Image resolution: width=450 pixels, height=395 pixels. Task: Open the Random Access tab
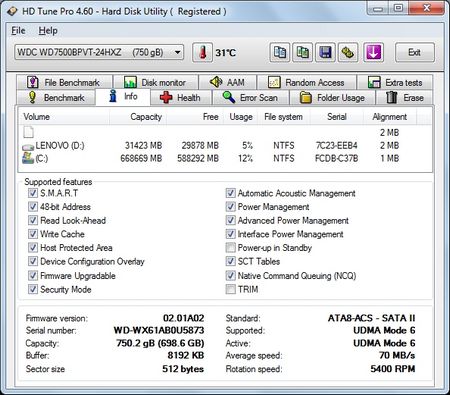click(x=307, y=82)
